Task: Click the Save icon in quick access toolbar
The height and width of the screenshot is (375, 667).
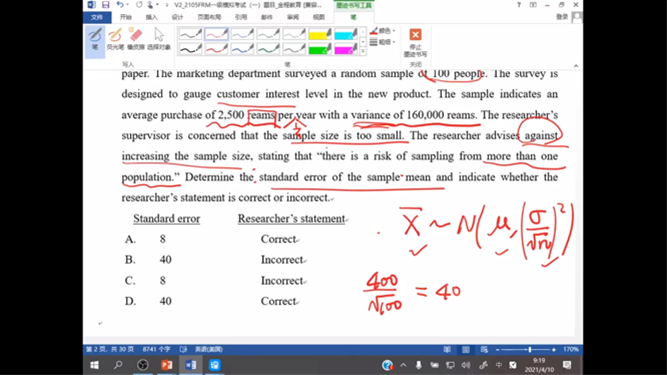Action: point(105,5)
